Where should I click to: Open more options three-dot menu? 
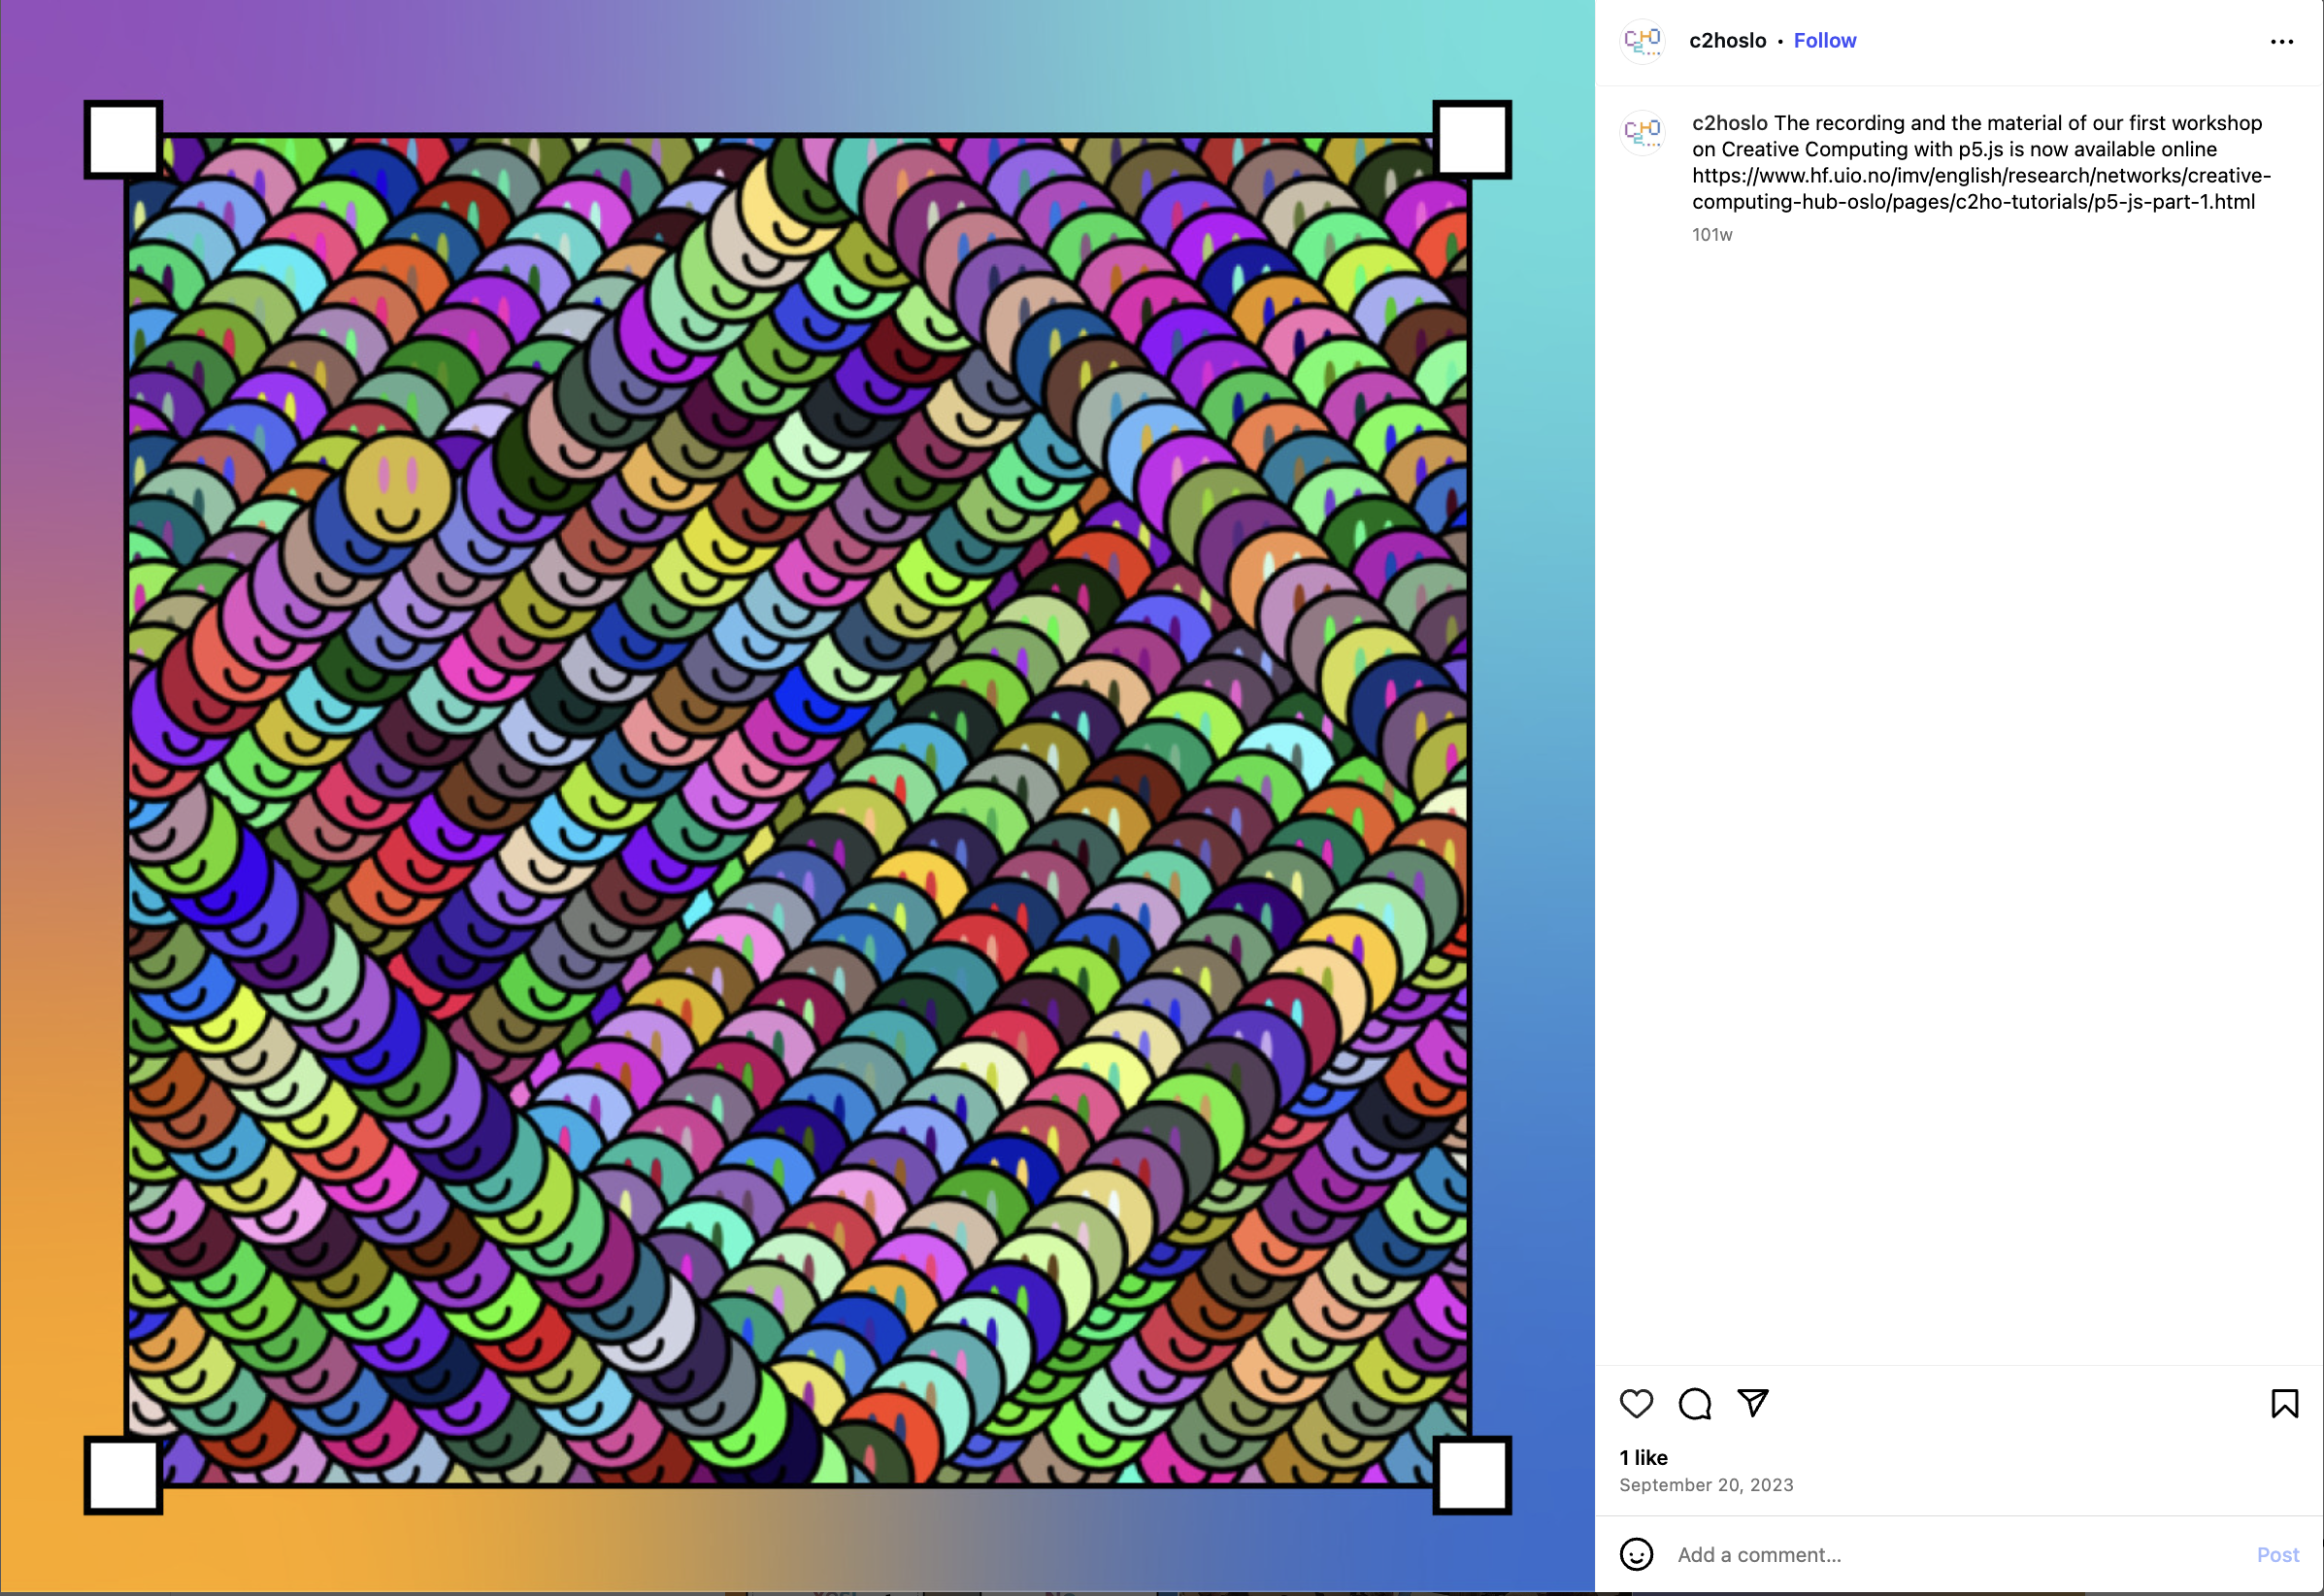2282,41
